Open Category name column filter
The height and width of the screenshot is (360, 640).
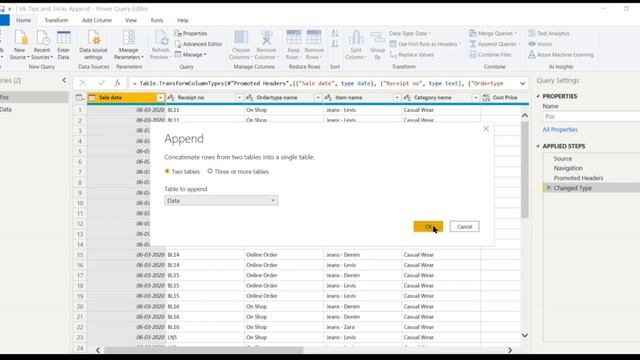tap(476, 98)
